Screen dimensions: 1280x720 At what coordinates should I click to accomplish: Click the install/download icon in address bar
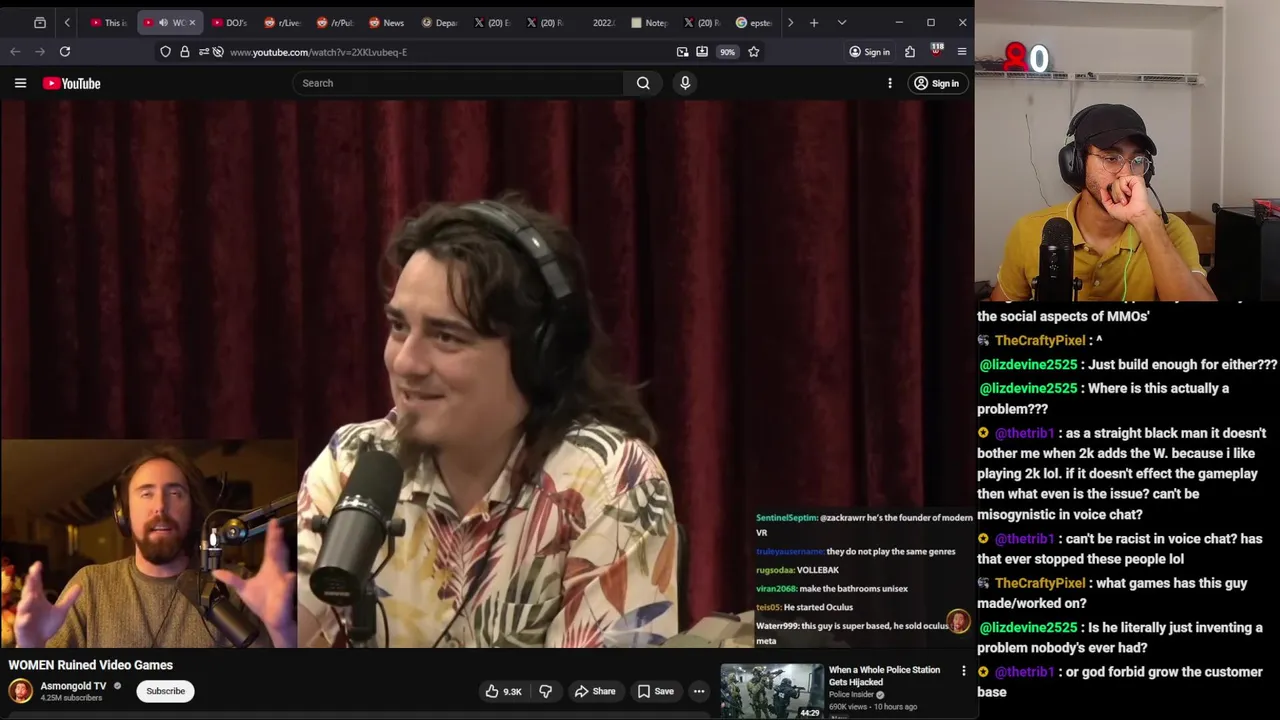tap(702, 52)
